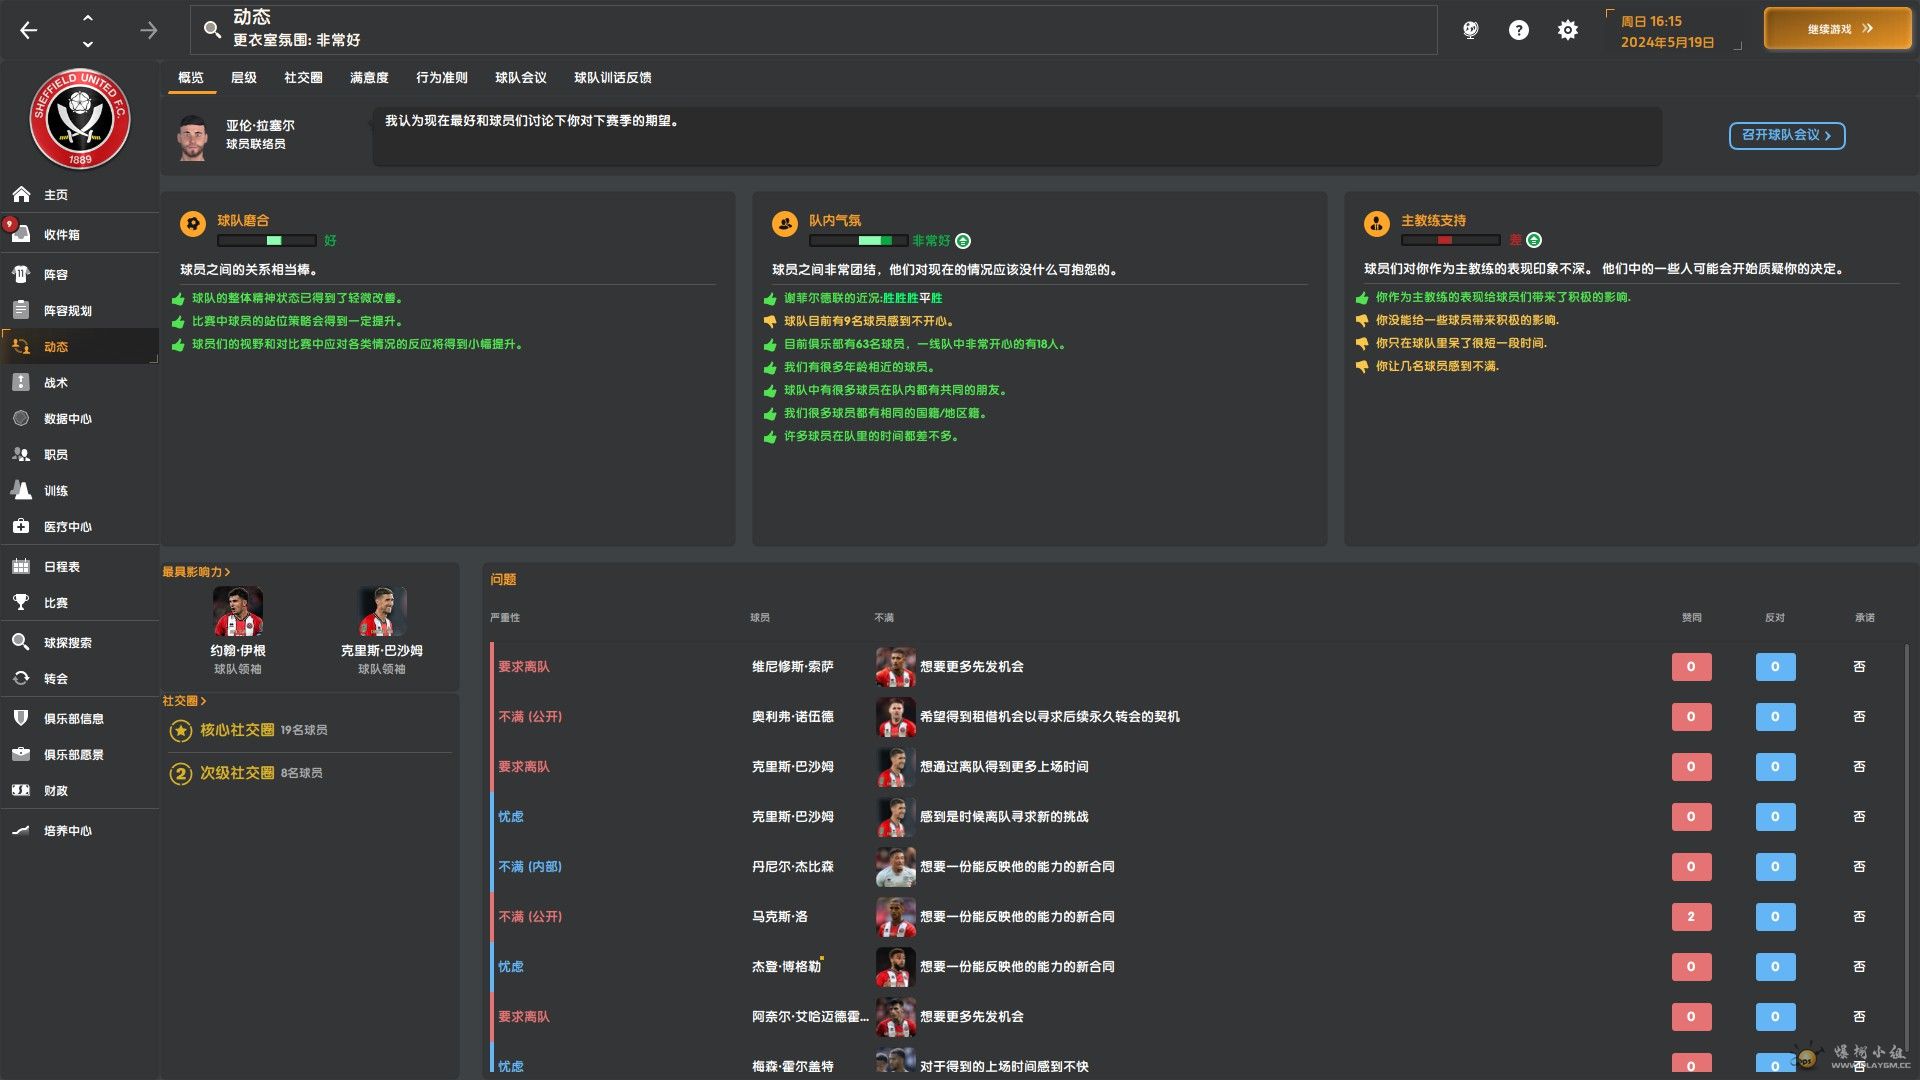1920x1080 pixels.
Task: Select the 概览 overview tab
Action: point(191,77)
